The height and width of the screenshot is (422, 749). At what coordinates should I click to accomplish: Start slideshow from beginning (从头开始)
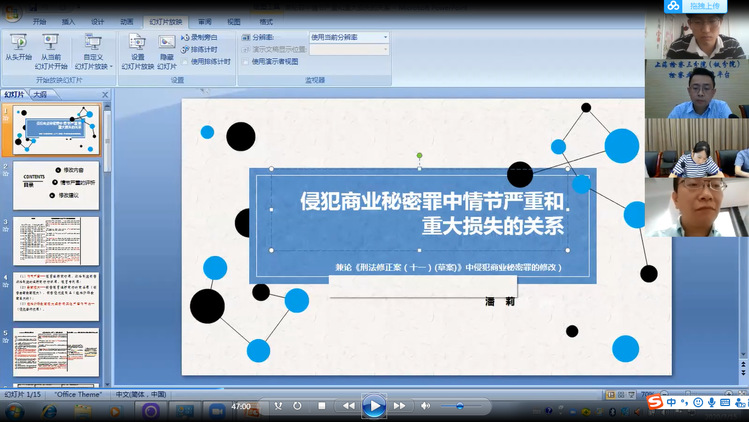click(x=18, y=49)
